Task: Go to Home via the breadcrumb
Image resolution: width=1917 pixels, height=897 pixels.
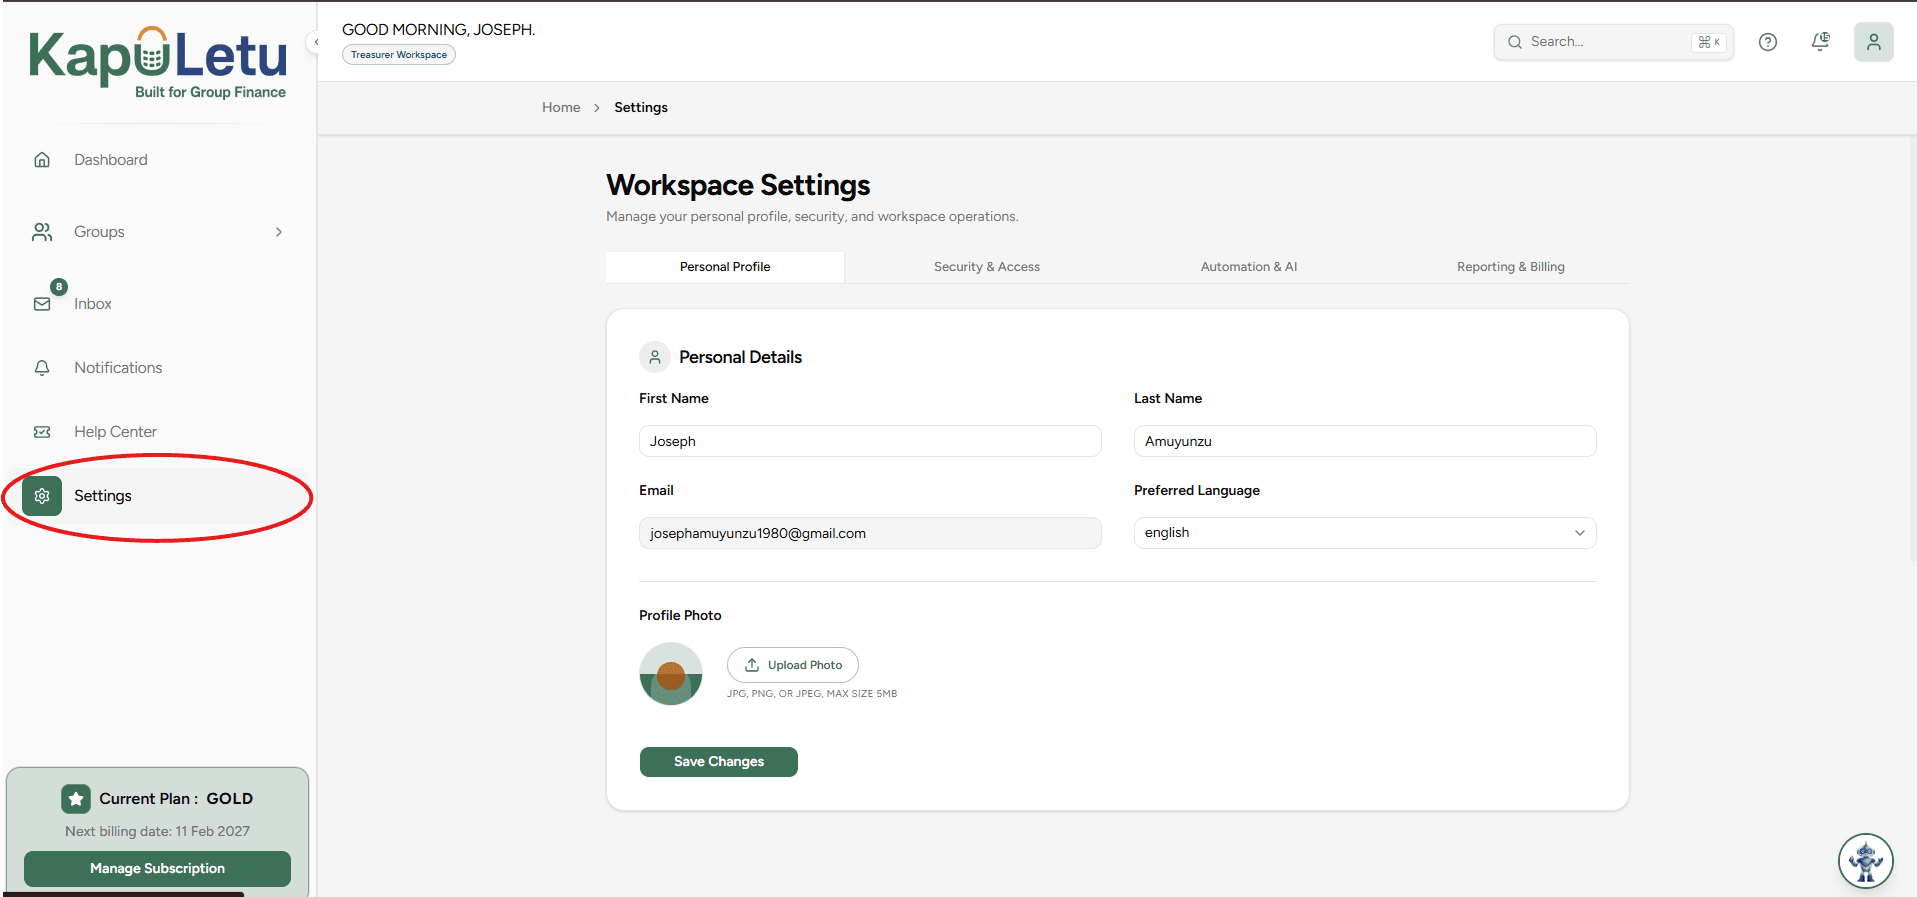Action: coord(561,108)
